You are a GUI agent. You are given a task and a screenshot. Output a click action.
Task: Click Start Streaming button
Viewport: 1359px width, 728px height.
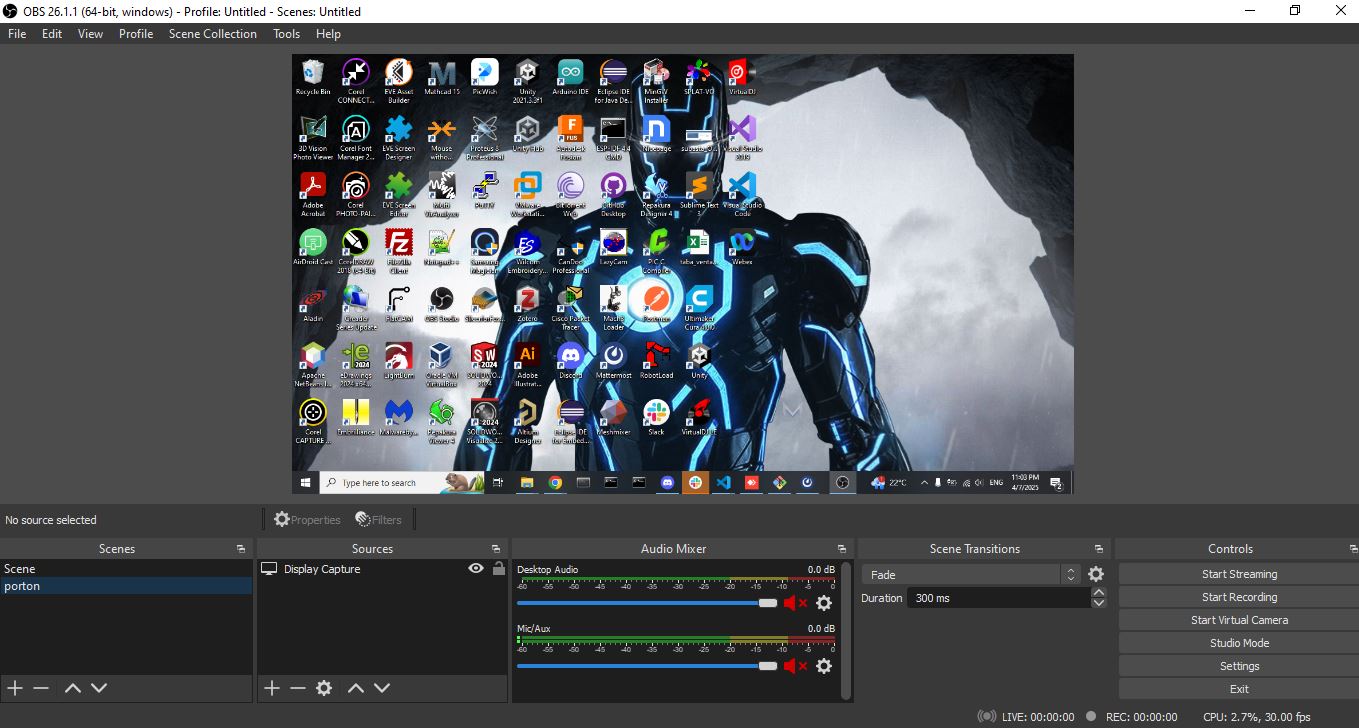tap(1238, 574)
